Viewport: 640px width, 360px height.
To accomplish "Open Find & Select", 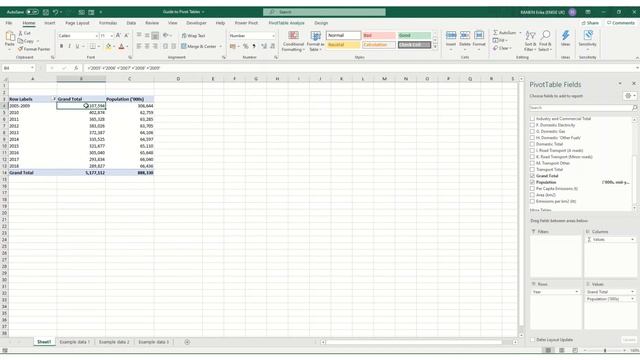I will pyautogui.click(x=545, y=41).
